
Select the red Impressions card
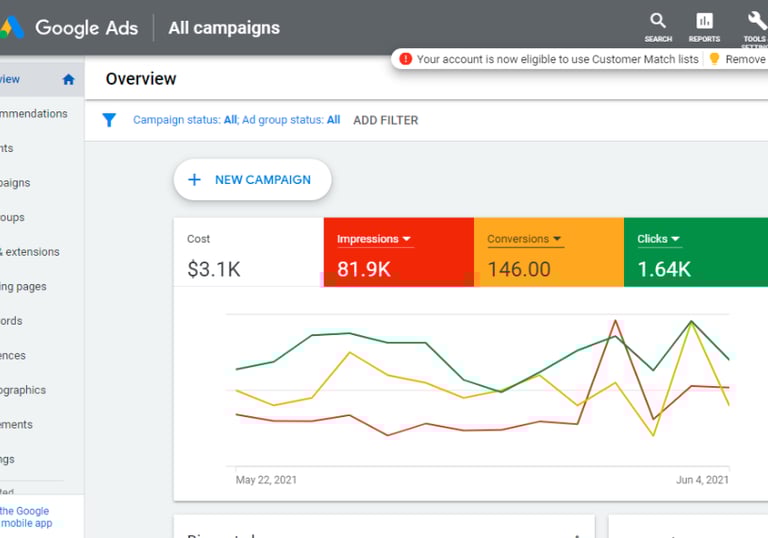pos(399,252)
